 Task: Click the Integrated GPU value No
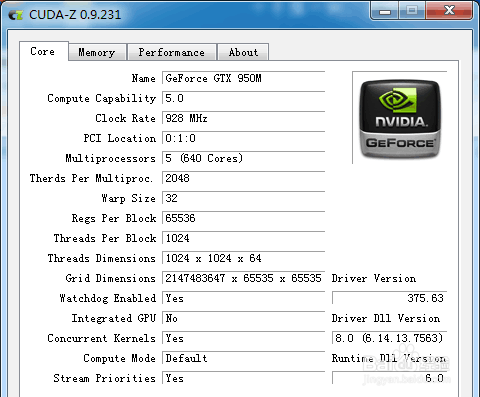coord(244,318)
